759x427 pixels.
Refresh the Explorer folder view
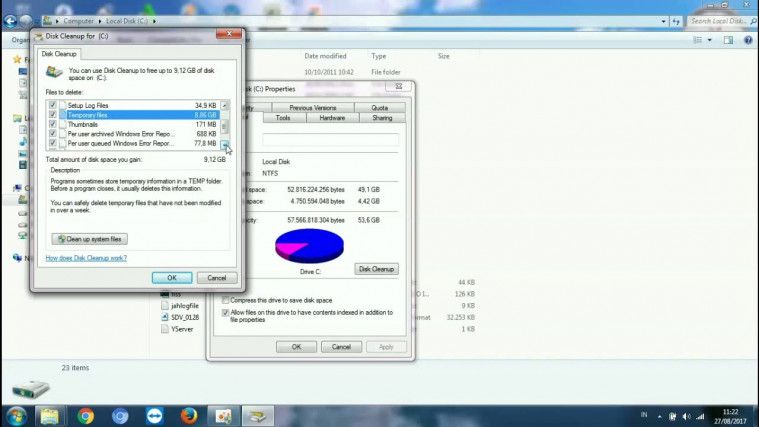pyautogui.click(x=676, y=21)
